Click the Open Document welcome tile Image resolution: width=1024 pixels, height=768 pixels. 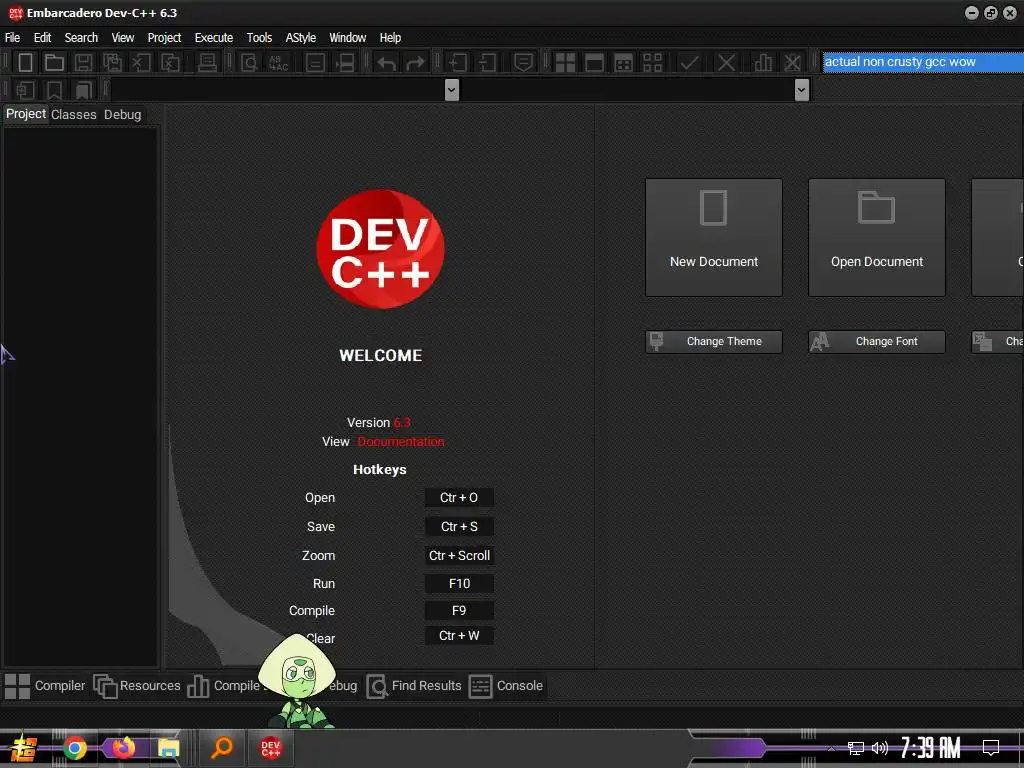pos(876,238)
